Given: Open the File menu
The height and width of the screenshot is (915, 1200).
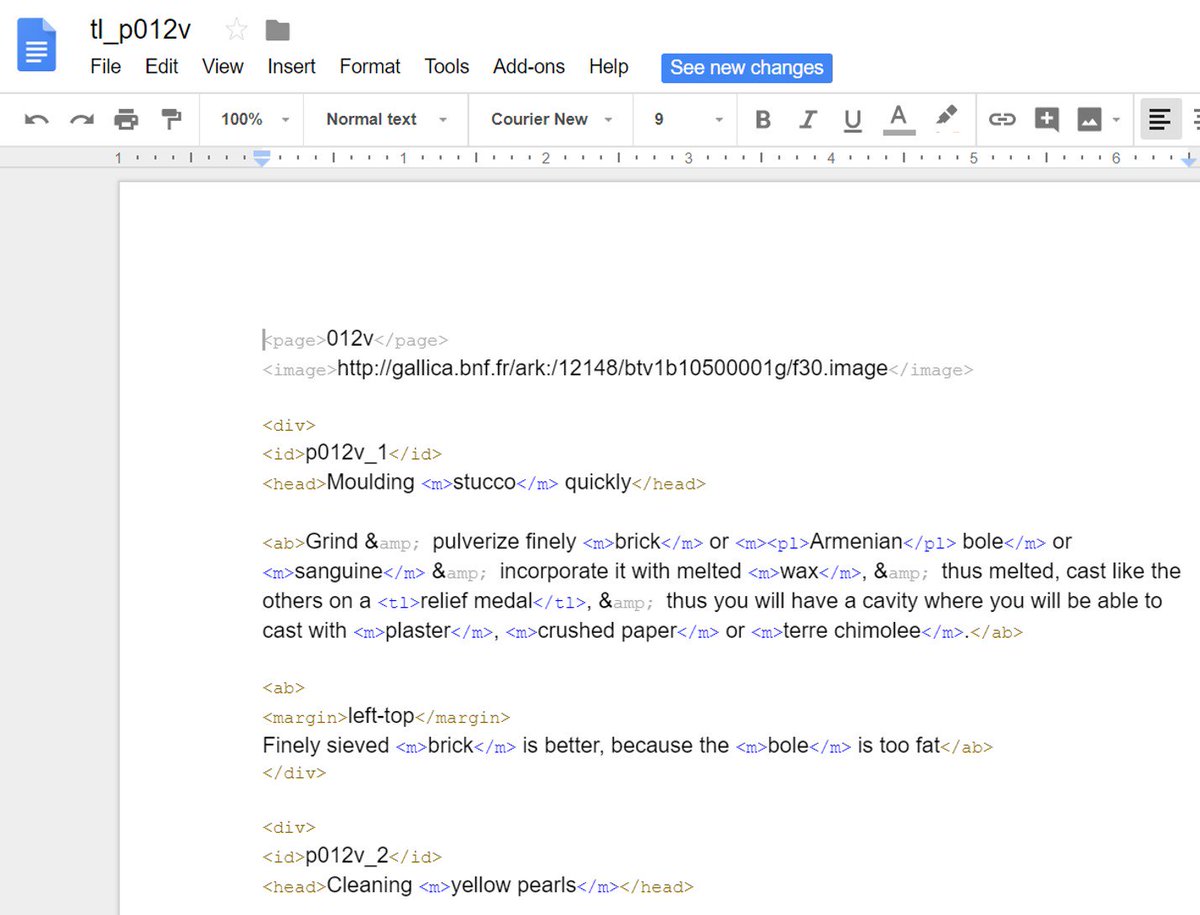Looking at the screenshot, I should (106, 67).
